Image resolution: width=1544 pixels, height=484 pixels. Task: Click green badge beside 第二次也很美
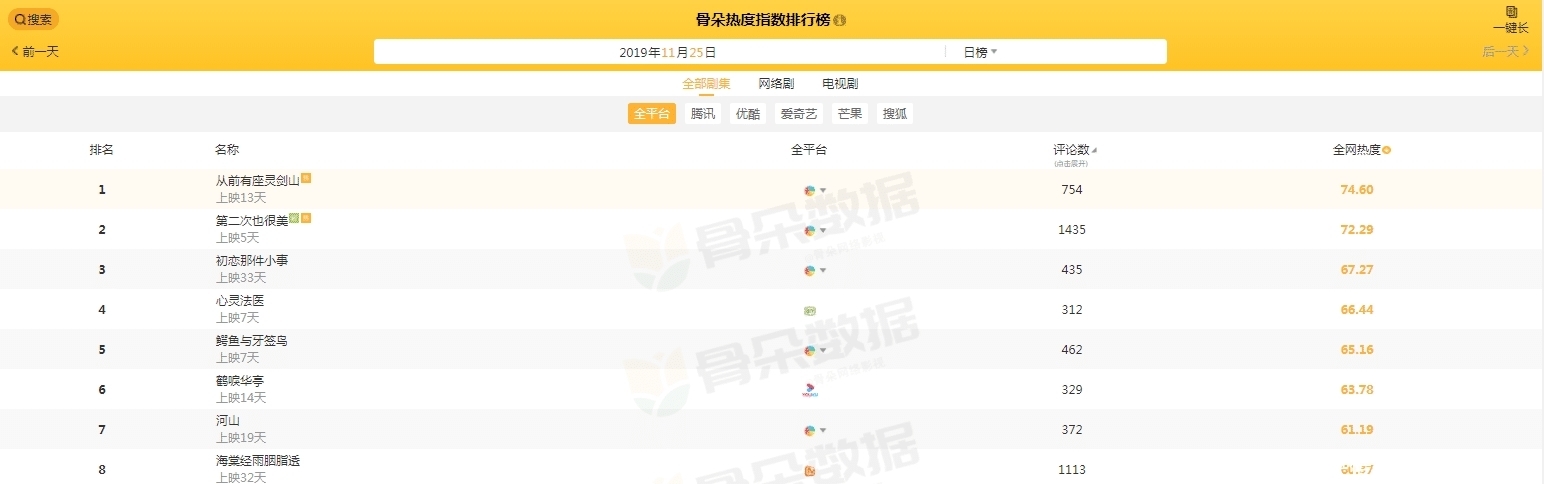click(294, 218)
